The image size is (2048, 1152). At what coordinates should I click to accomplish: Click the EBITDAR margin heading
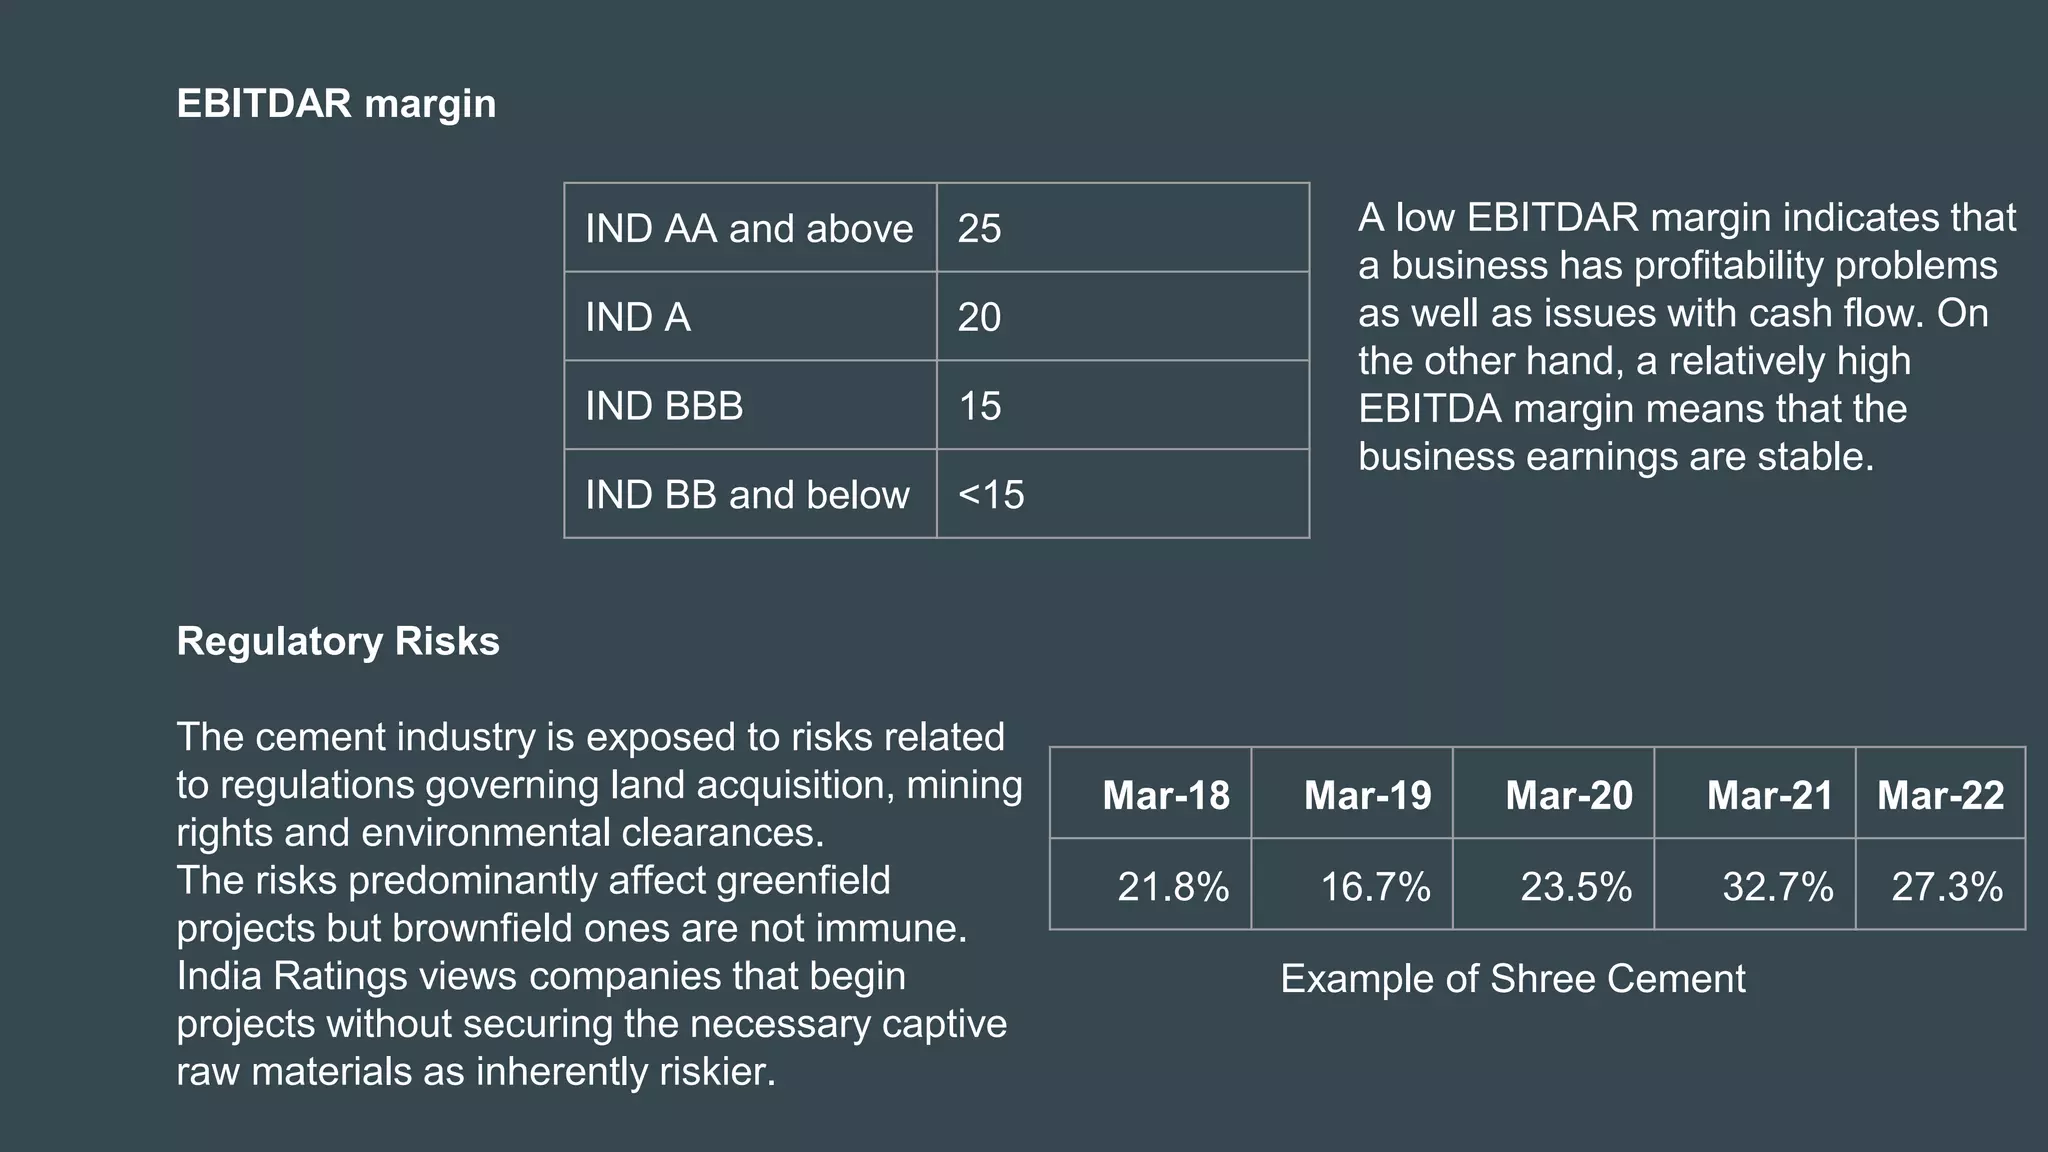click(x=336, y=104)
